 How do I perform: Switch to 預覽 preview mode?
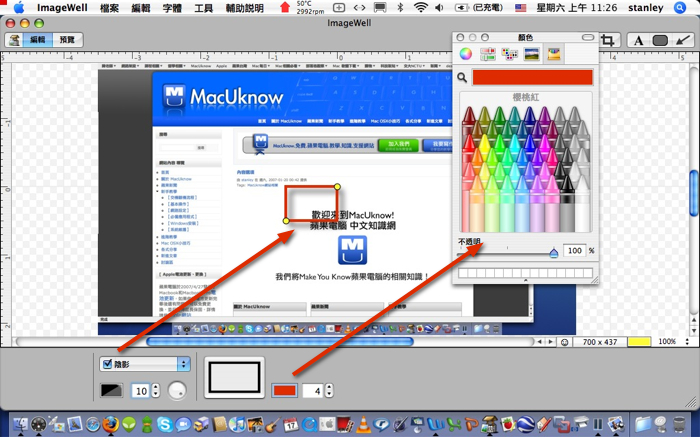click(67, 40)
